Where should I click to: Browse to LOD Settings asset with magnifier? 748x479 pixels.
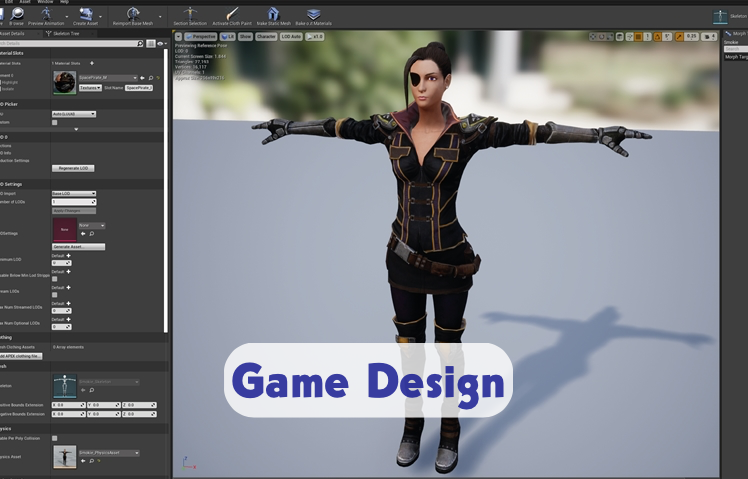[x=92, y=234]
